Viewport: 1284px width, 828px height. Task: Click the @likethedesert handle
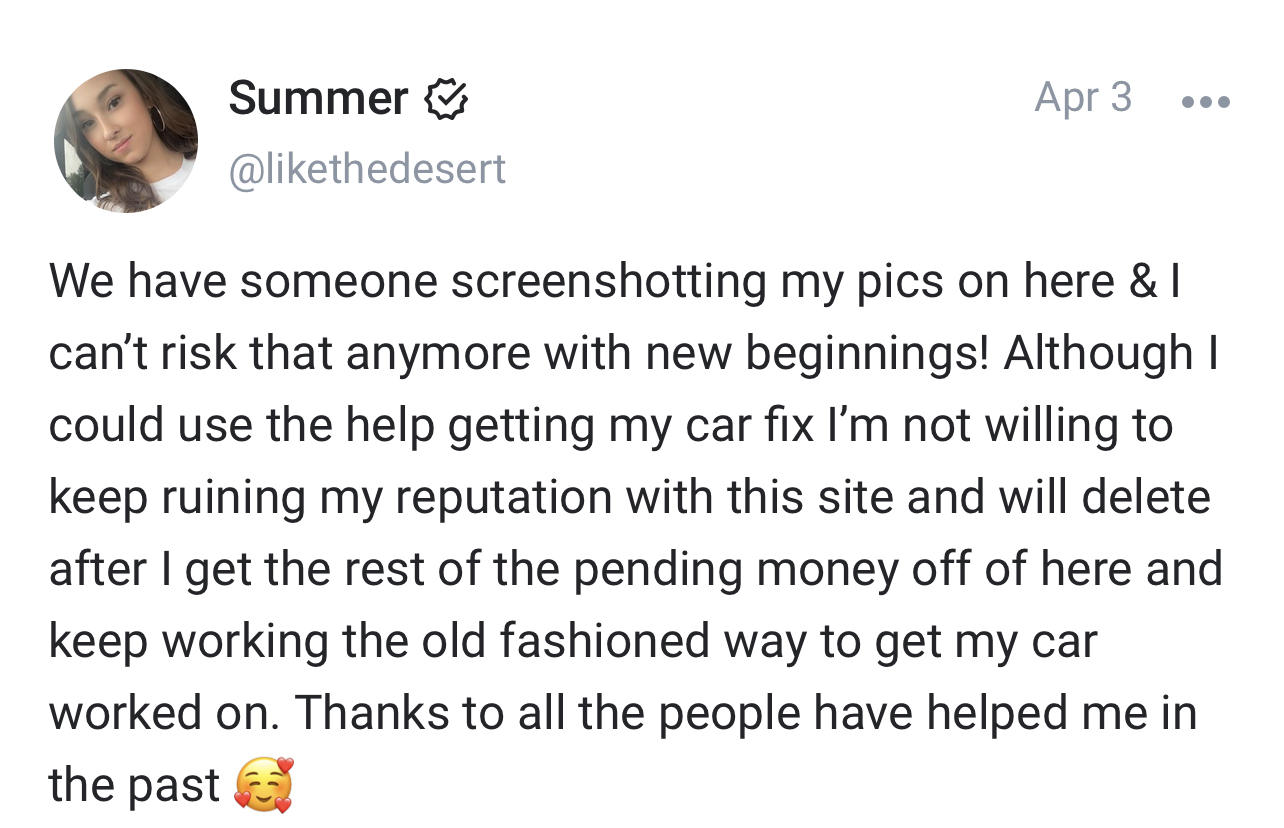(367, 169)
